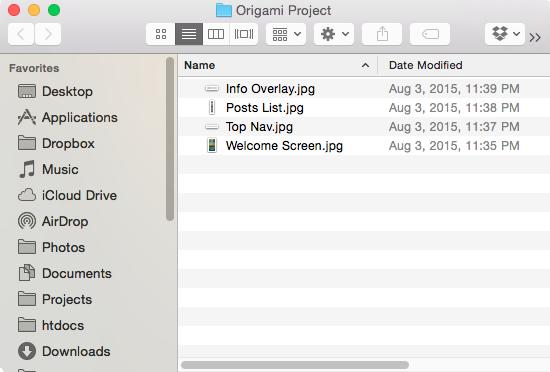550x372 pixels.
Task: Click the Applications sidebar icon
Action: tap(27, 117)
